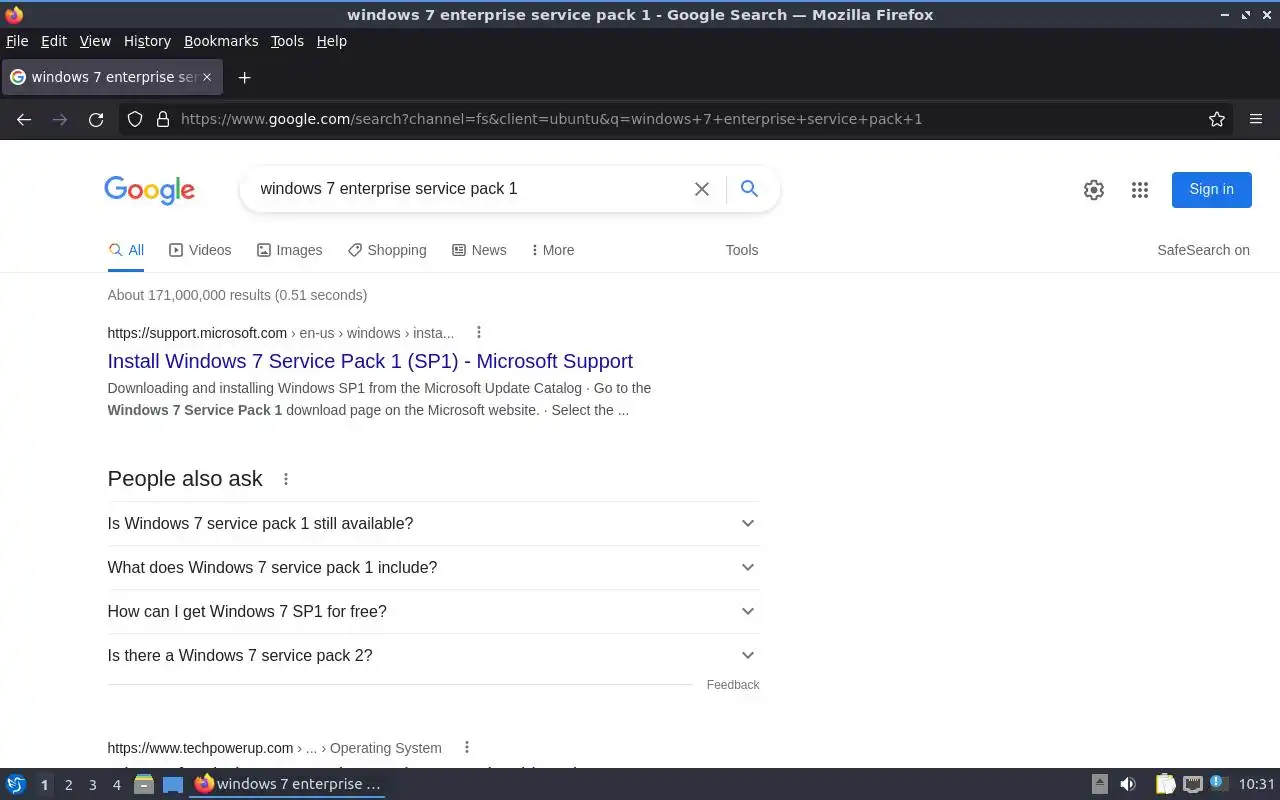Click the Sign in button
The image size is (1280, 800).
[x=1211, y=189]
